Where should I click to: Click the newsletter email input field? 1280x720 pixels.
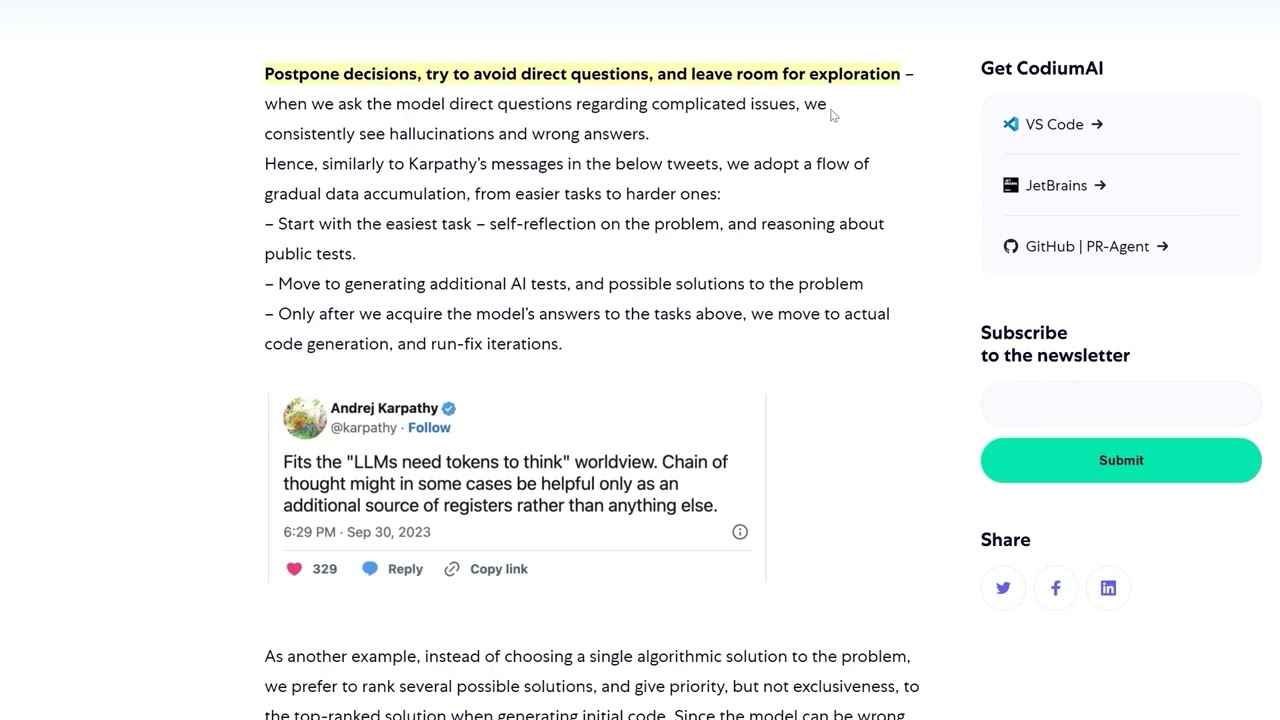pos(1120,403)
